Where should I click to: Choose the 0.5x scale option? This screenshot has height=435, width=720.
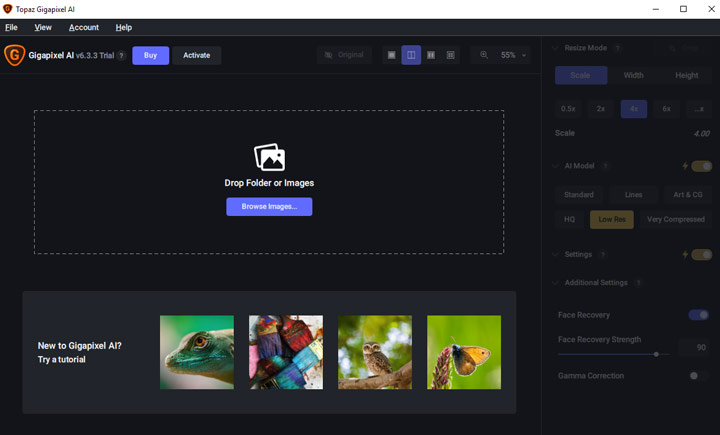pyautogui.click(x=568, y=109)
